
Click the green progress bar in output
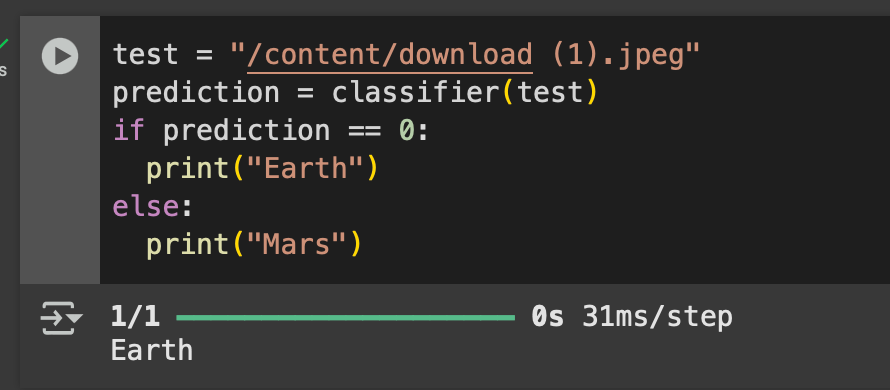click(x=346, y=317)
